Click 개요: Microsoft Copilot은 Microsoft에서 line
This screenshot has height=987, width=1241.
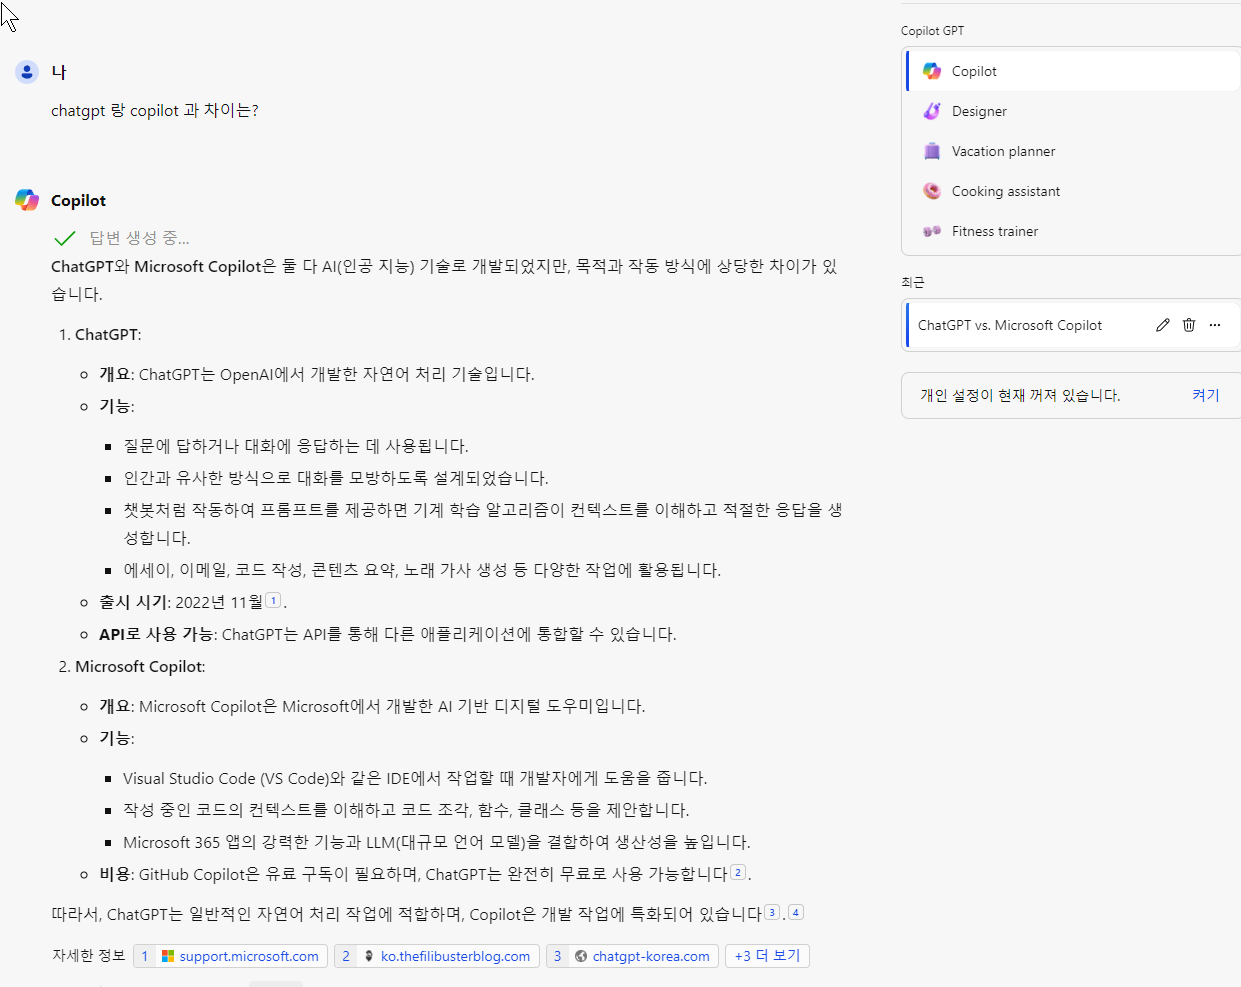[x=372, y=706]
